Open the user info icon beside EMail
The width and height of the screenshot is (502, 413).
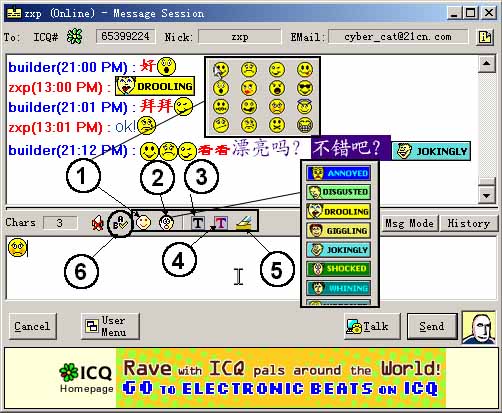point(485,37)
